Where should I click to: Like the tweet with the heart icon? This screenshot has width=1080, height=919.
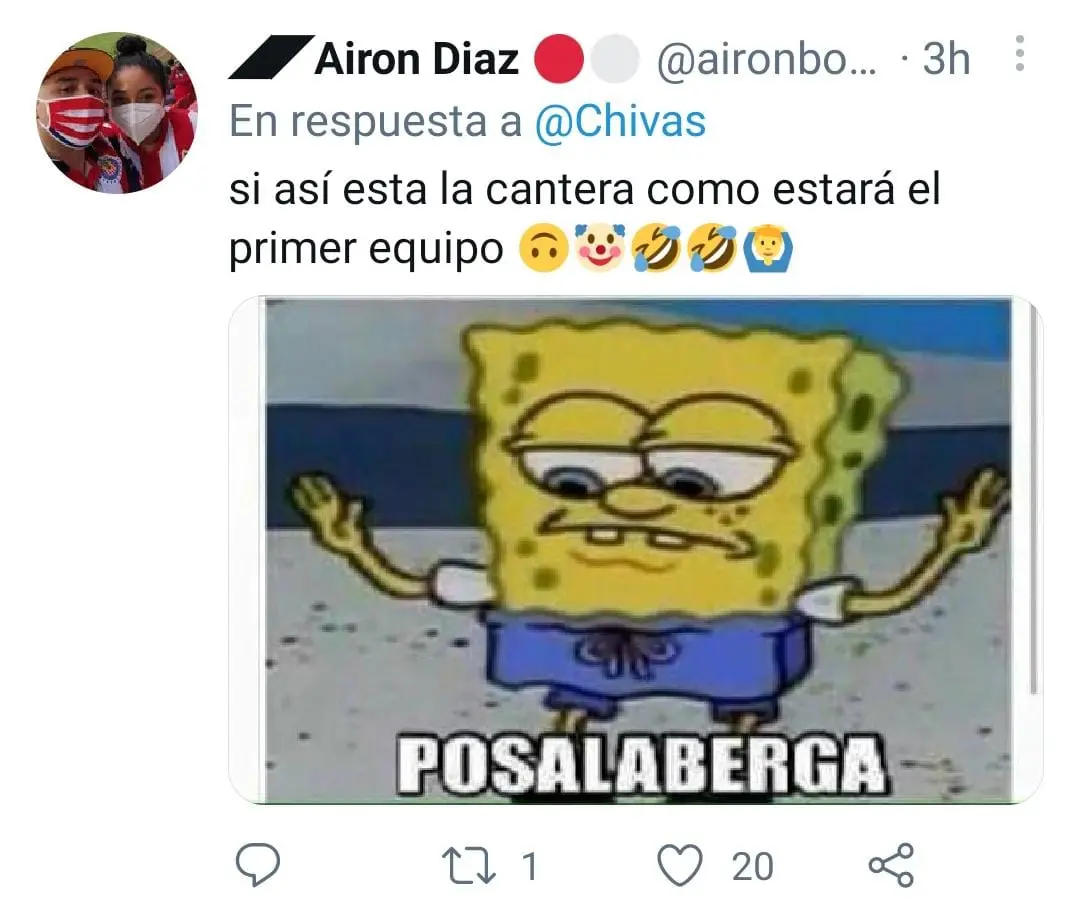coord(680,865)
